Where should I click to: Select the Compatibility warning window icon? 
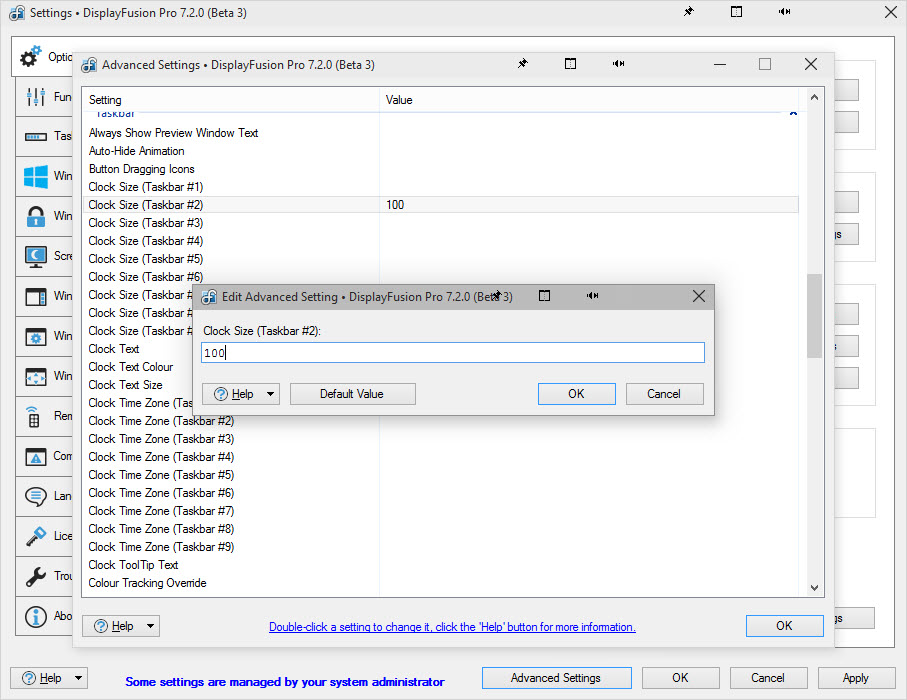point(36,457)
